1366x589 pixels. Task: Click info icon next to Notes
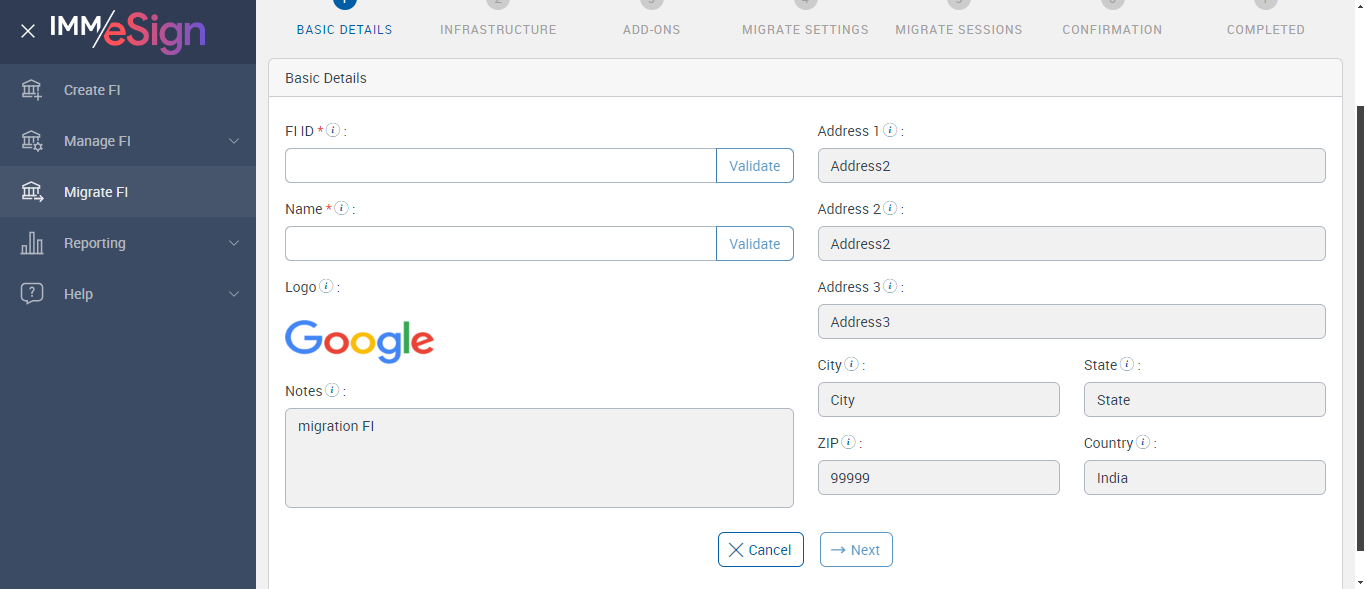[332, 391]
